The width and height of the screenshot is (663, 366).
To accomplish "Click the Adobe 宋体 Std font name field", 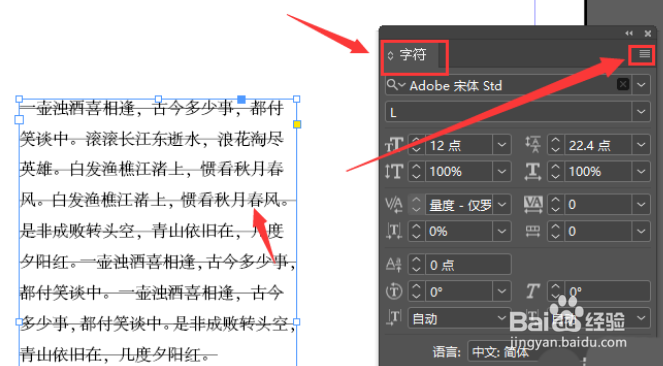I will coord(512,86).
